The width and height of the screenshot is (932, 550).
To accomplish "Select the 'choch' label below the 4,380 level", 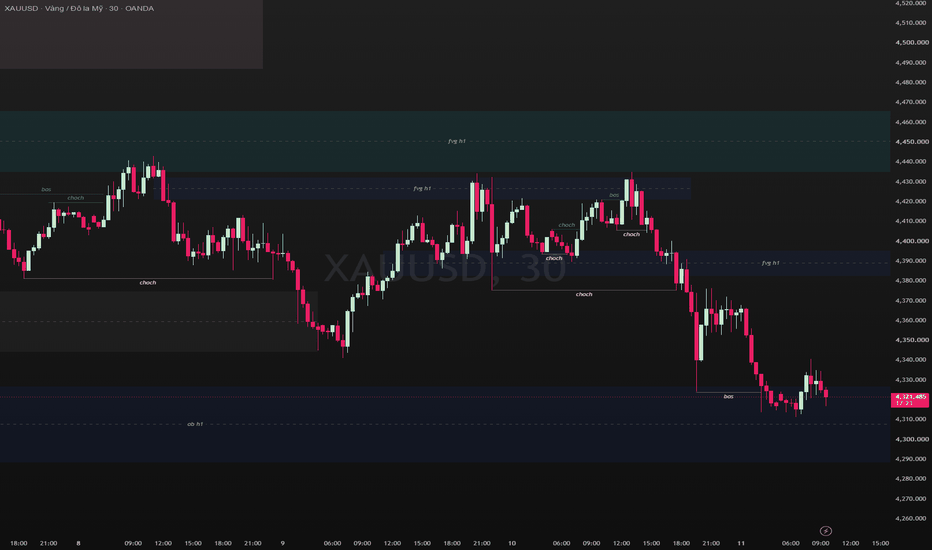I will [584, 294].
